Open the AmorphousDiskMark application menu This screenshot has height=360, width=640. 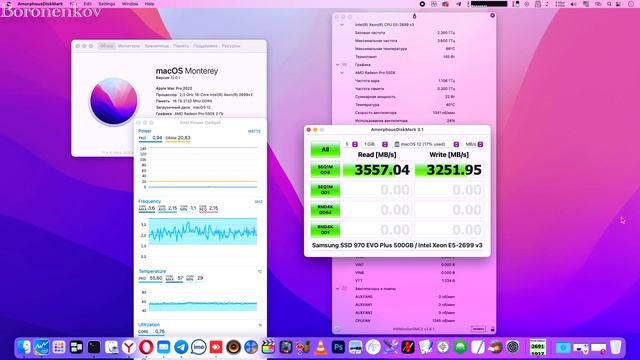40,4
